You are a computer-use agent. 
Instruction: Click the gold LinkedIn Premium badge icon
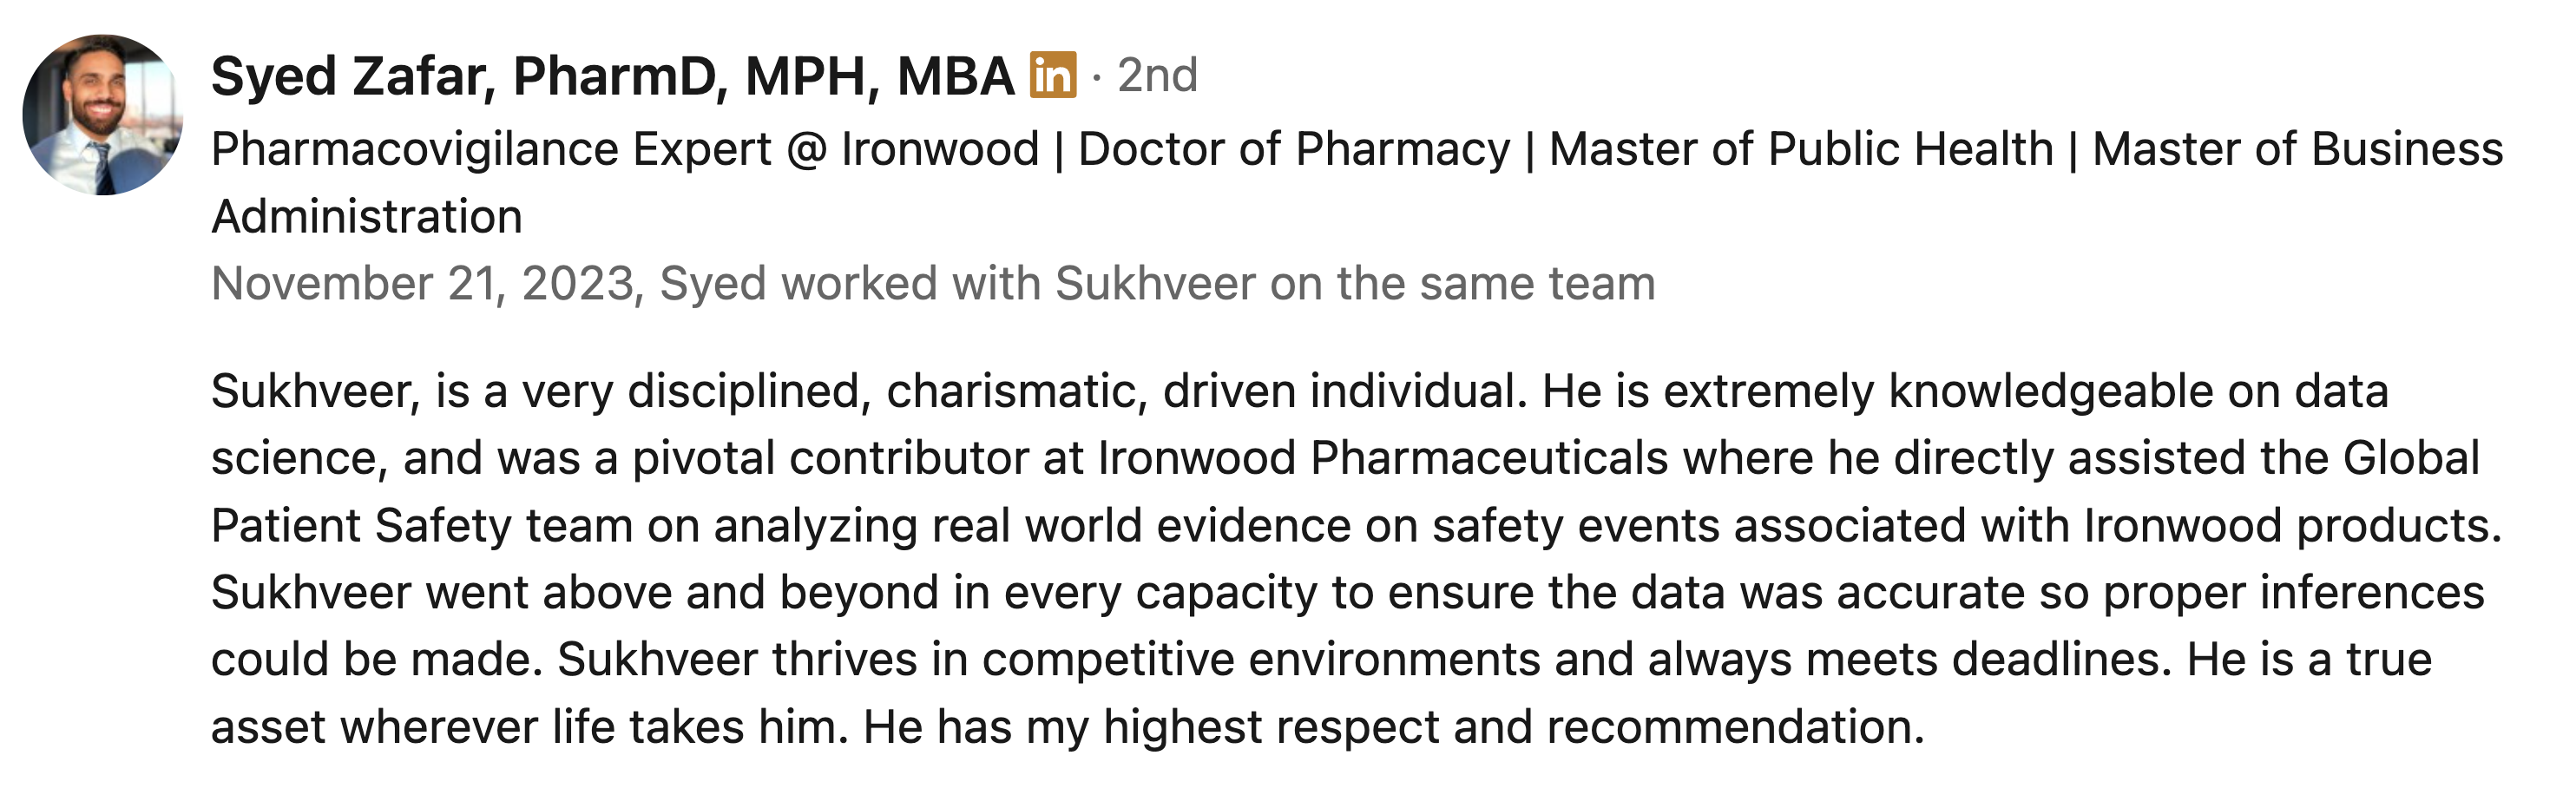1053,75
